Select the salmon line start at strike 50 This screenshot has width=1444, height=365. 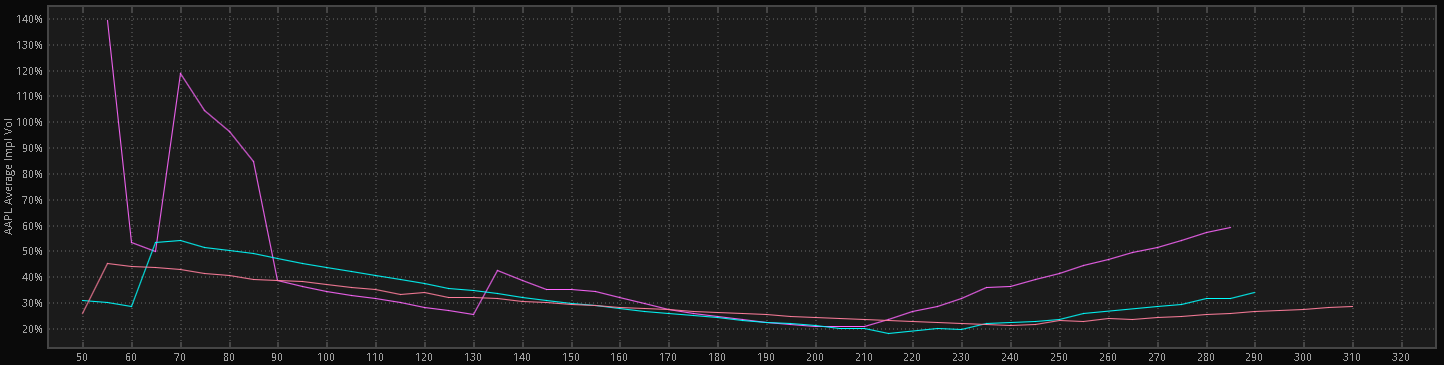82,314
